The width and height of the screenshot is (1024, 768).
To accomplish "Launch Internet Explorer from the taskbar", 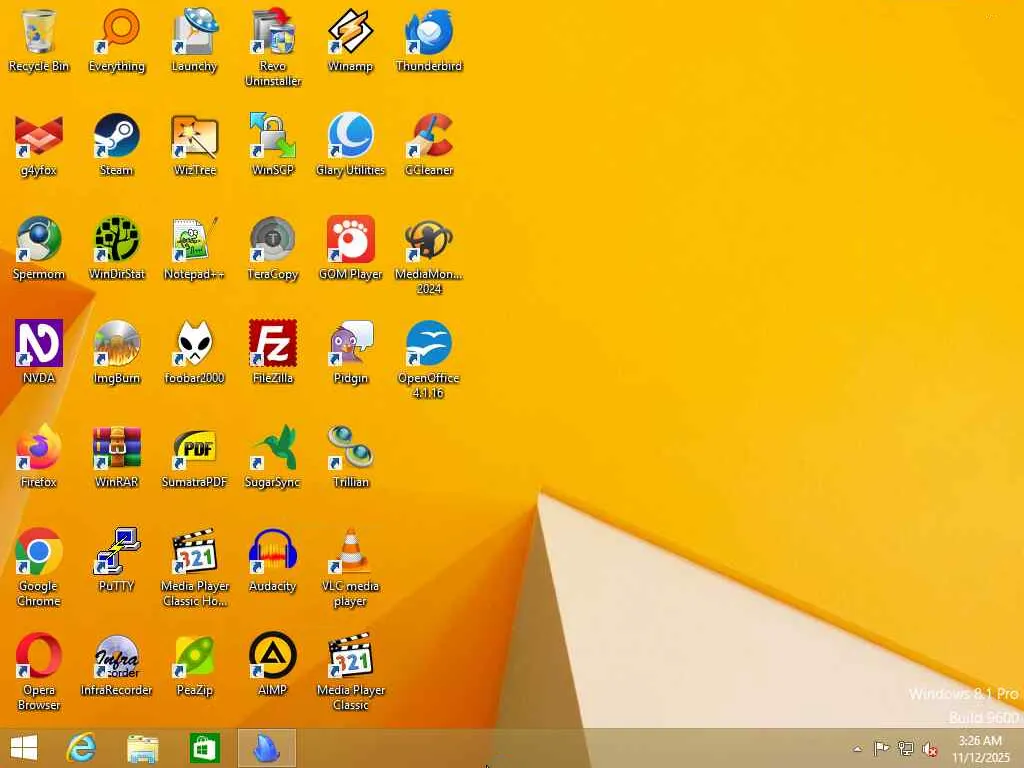I will pyautogui.click(x=82, y=748).
